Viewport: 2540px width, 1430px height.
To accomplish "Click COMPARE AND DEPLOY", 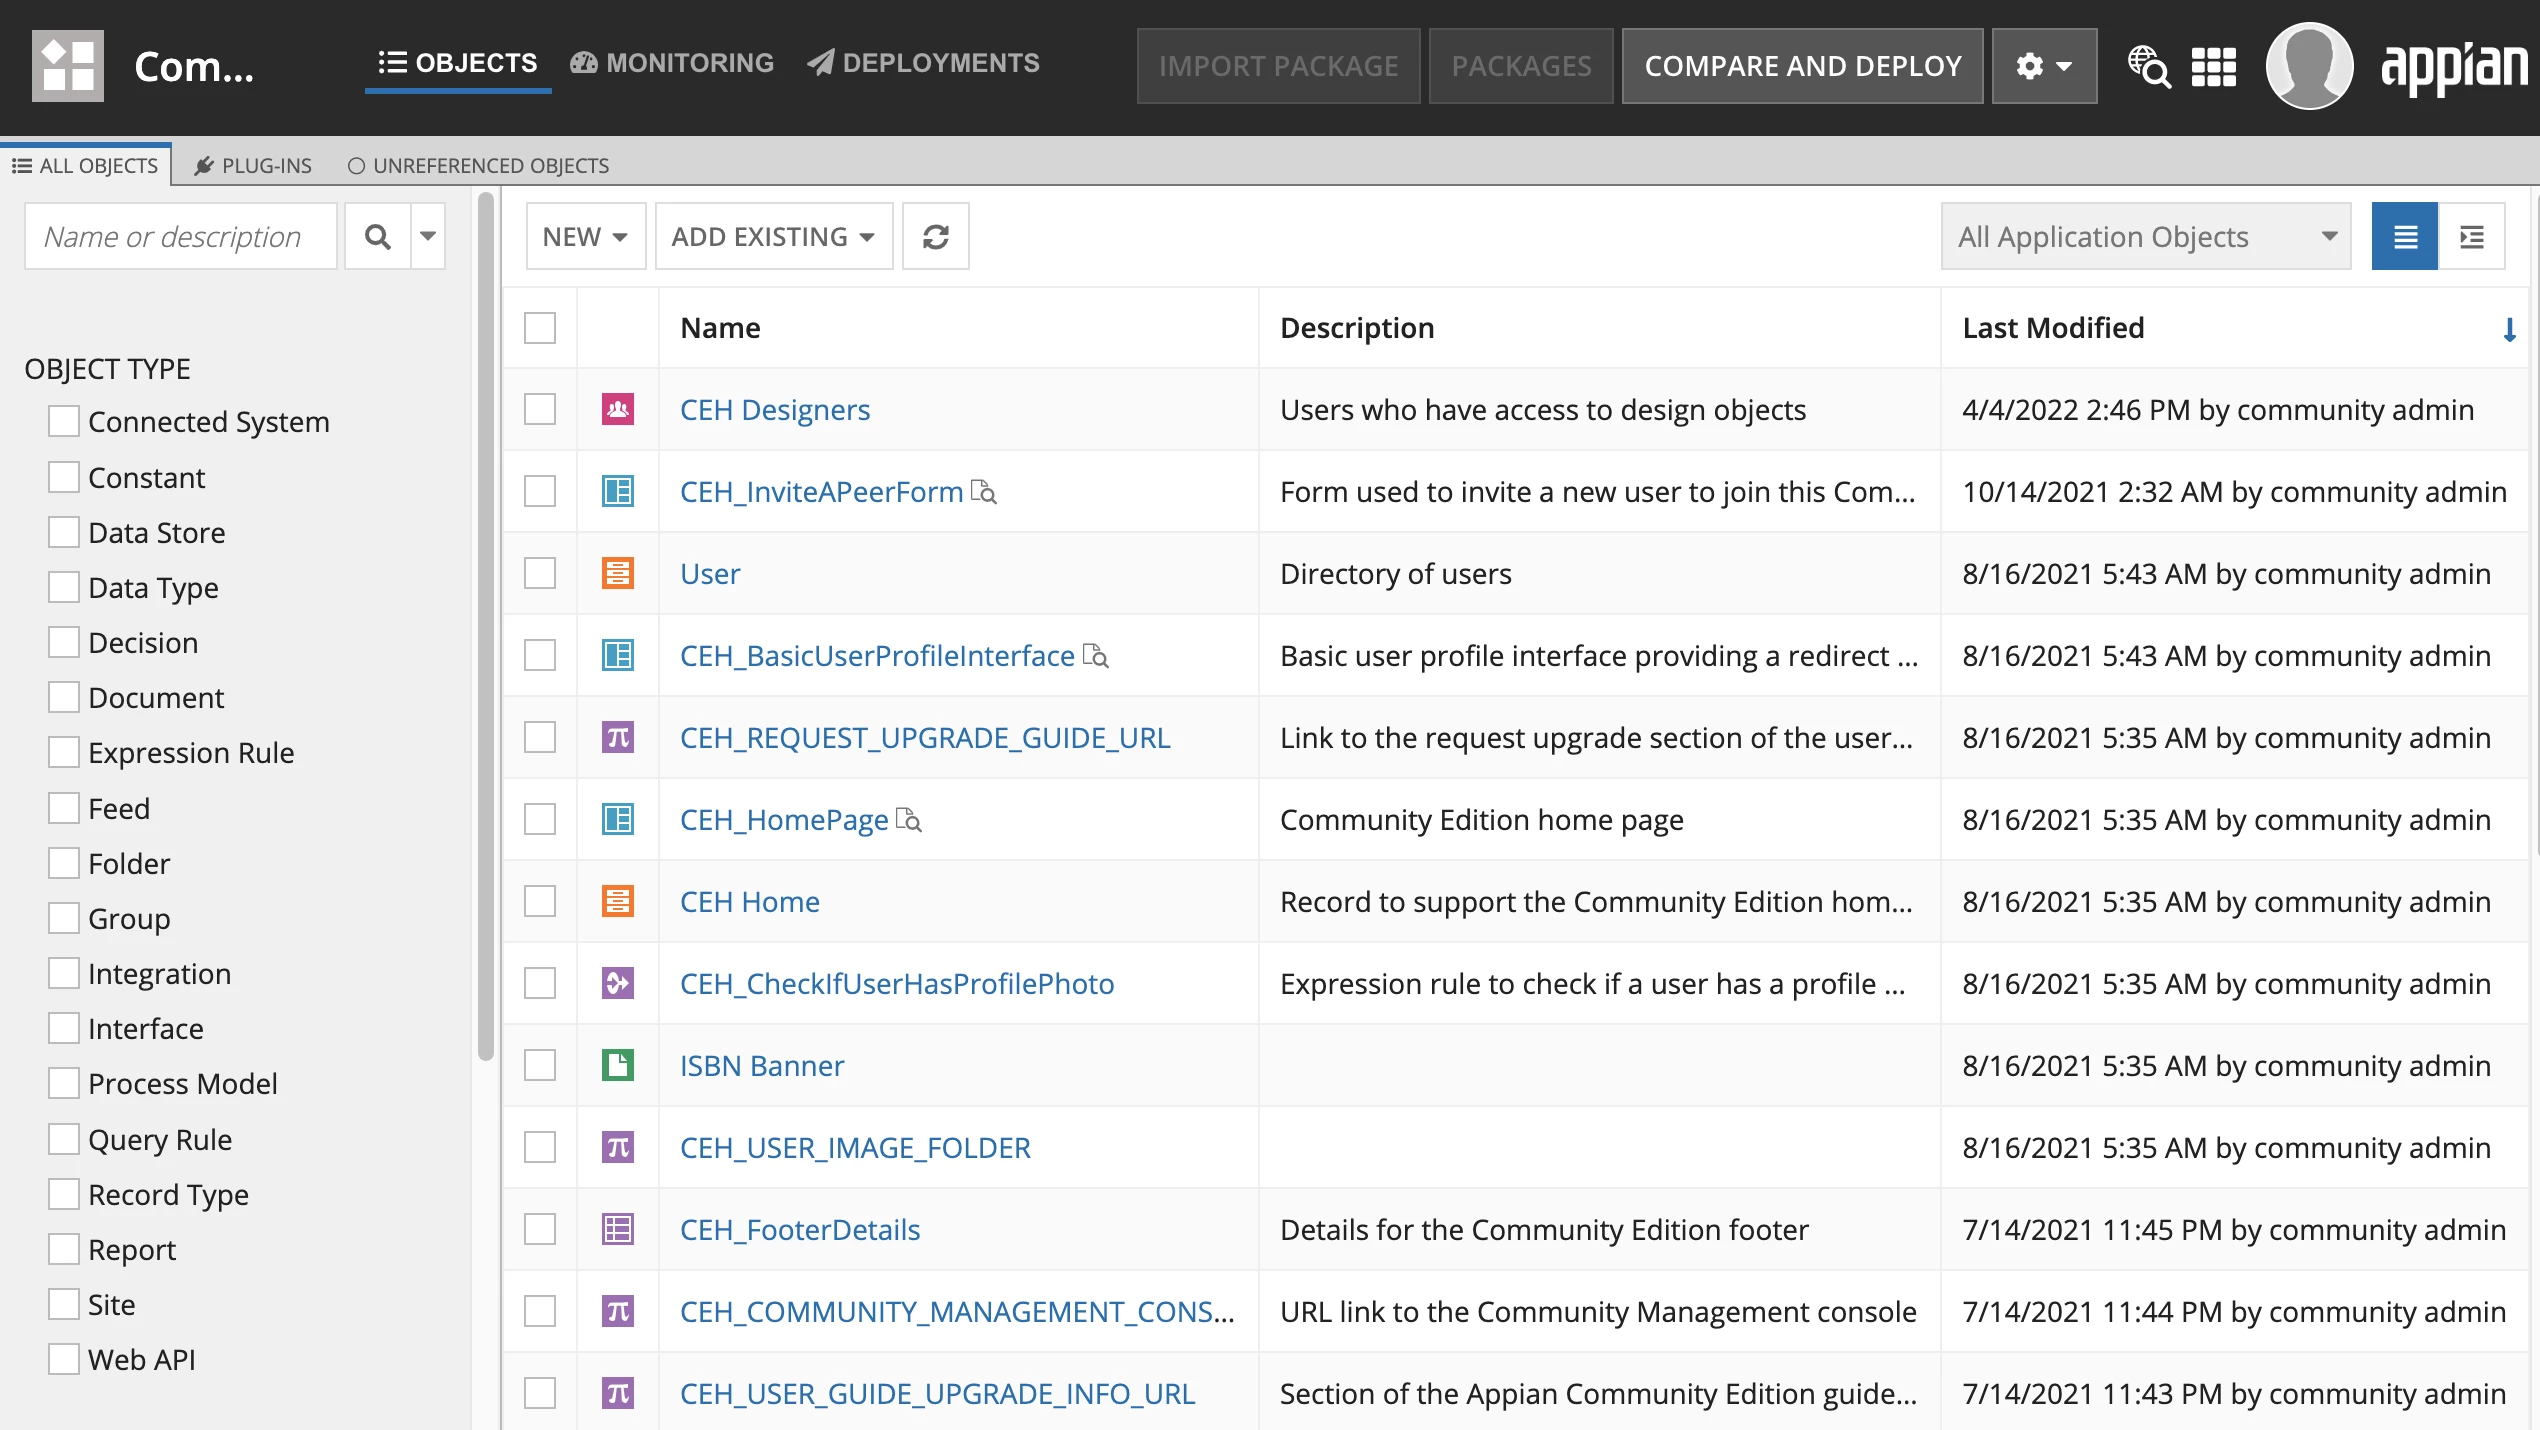I will pyautogui.click(x=1803, y=66).
